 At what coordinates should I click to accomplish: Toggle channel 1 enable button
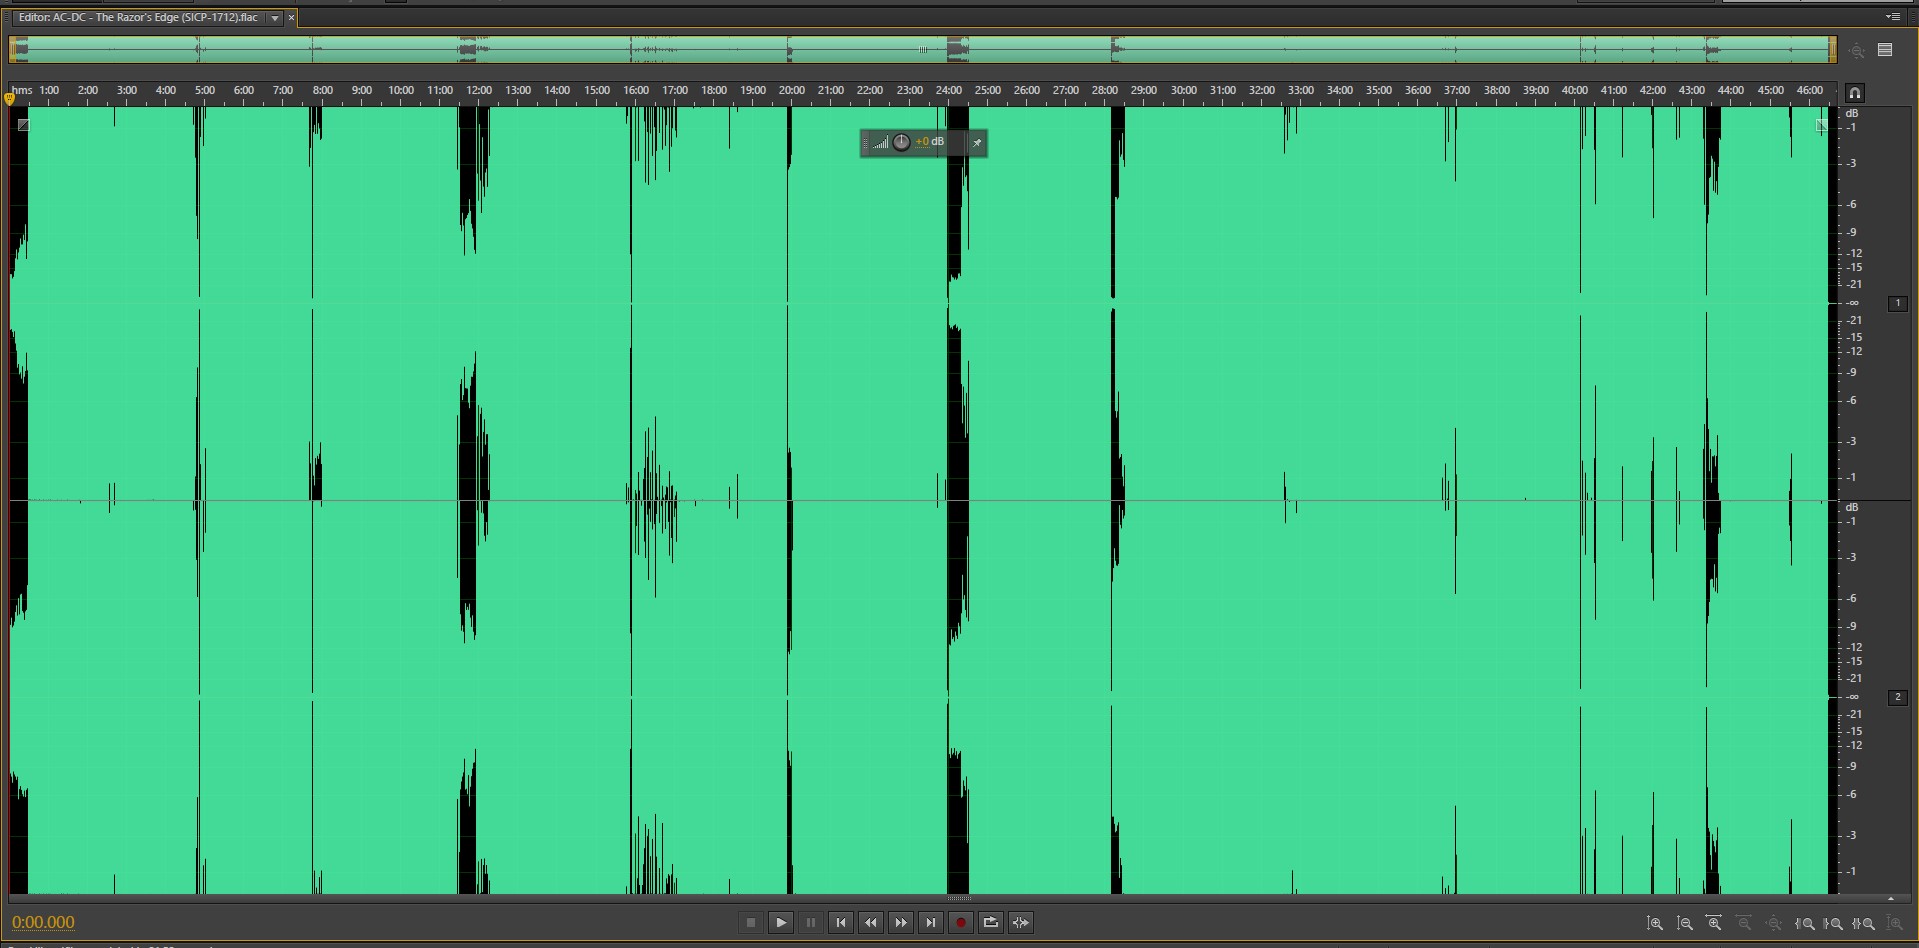pyautogui.click(x=1897, y=303)
